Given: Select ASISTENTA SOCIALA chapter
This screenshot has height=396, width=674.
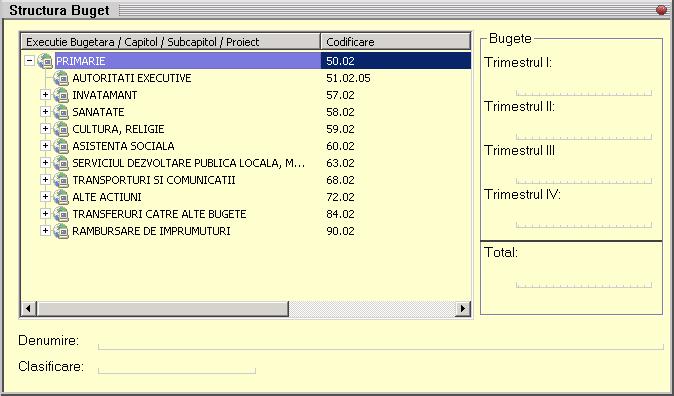Looking at the screenshot, I should 123,146.
